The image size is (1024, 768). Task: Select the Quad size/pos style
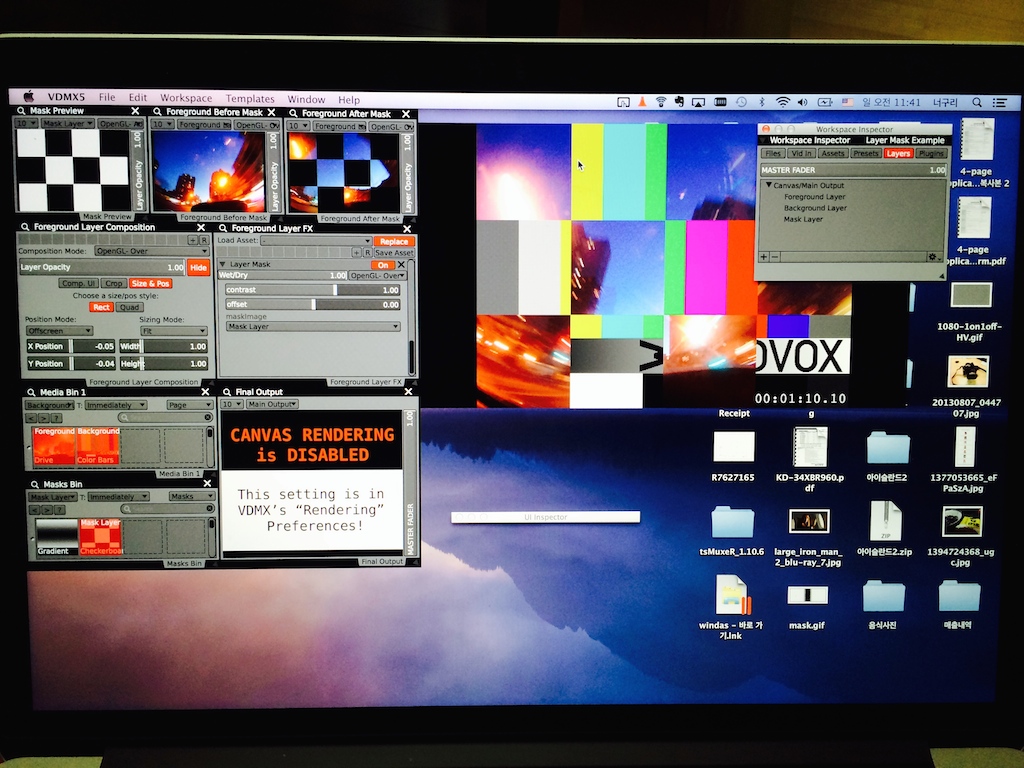(129, 307)
